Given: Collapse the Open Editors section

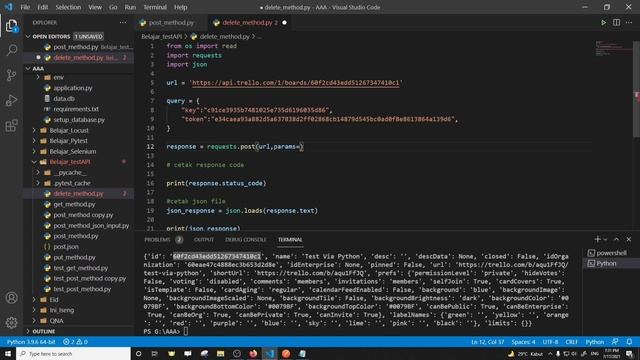Looking at the screenshot, I should pyautogui.click(x=28, y=36).
